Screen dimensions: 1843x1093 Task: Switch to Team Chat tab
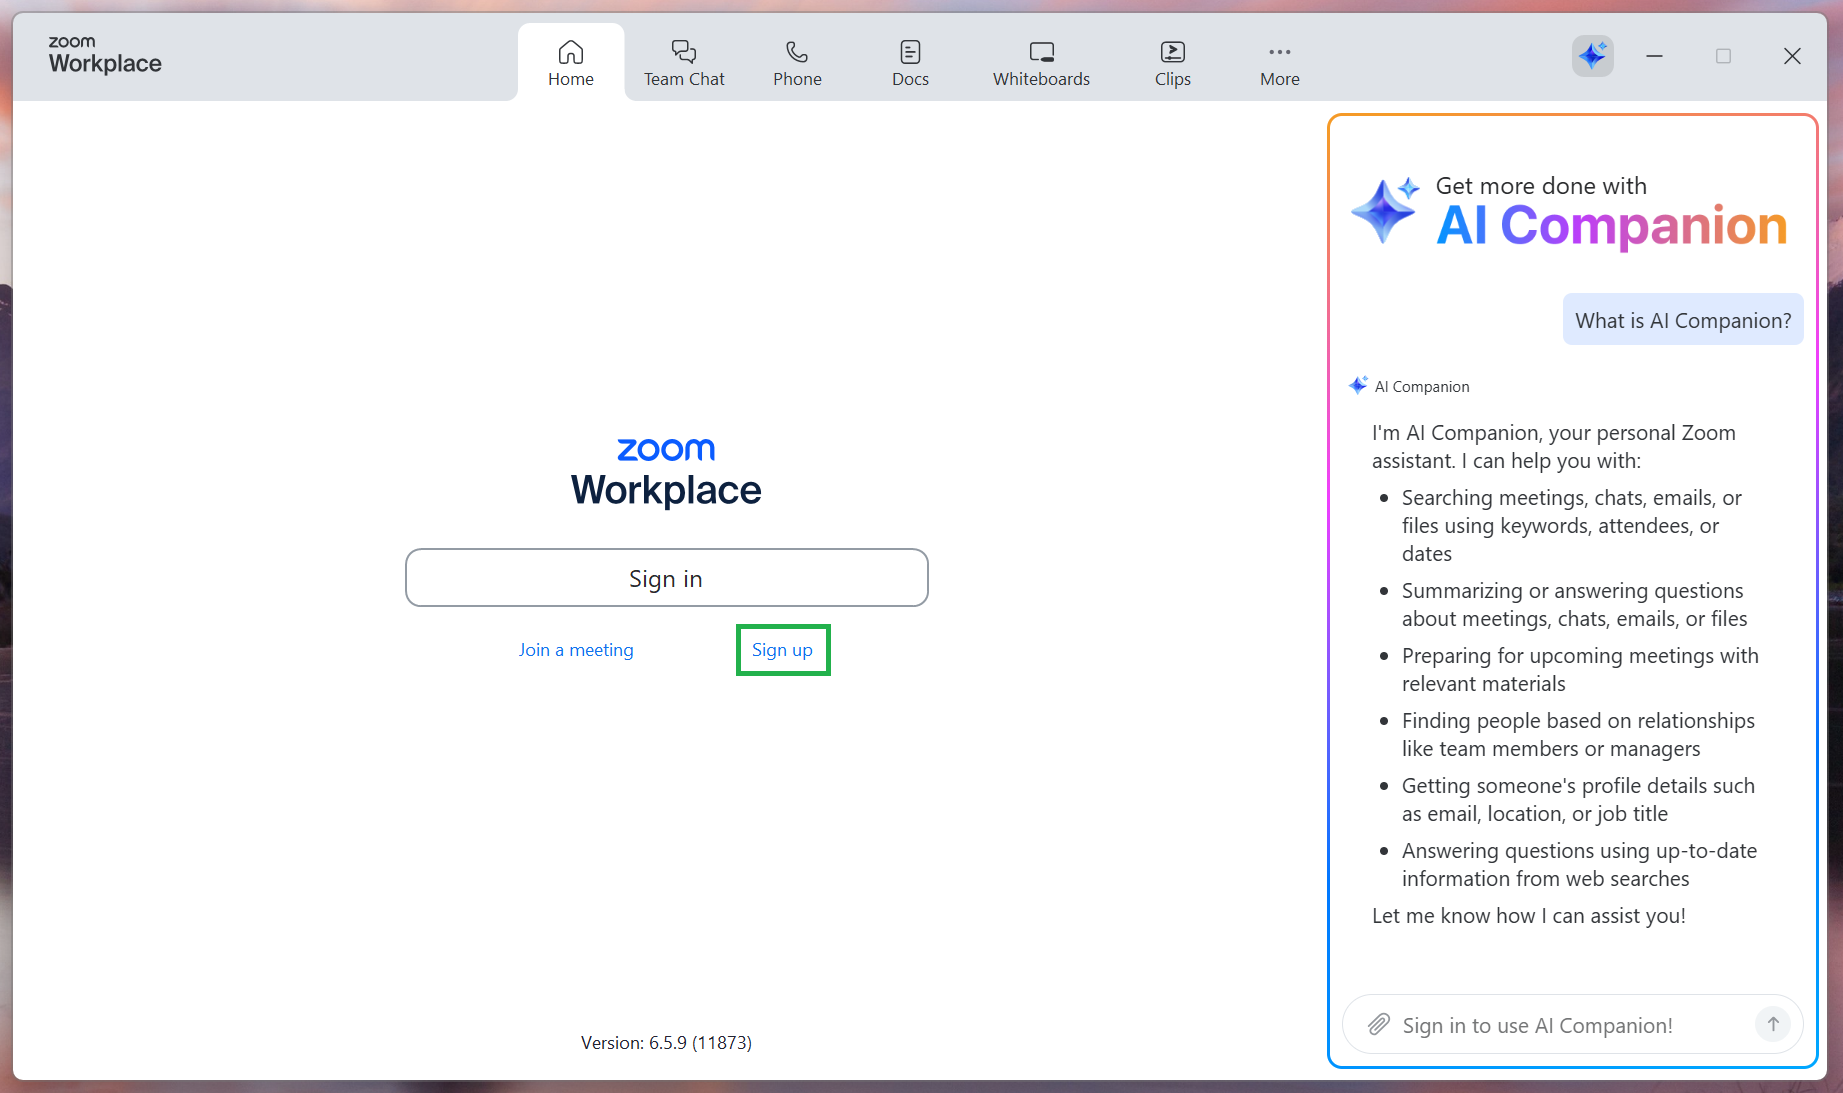(684, 63)
